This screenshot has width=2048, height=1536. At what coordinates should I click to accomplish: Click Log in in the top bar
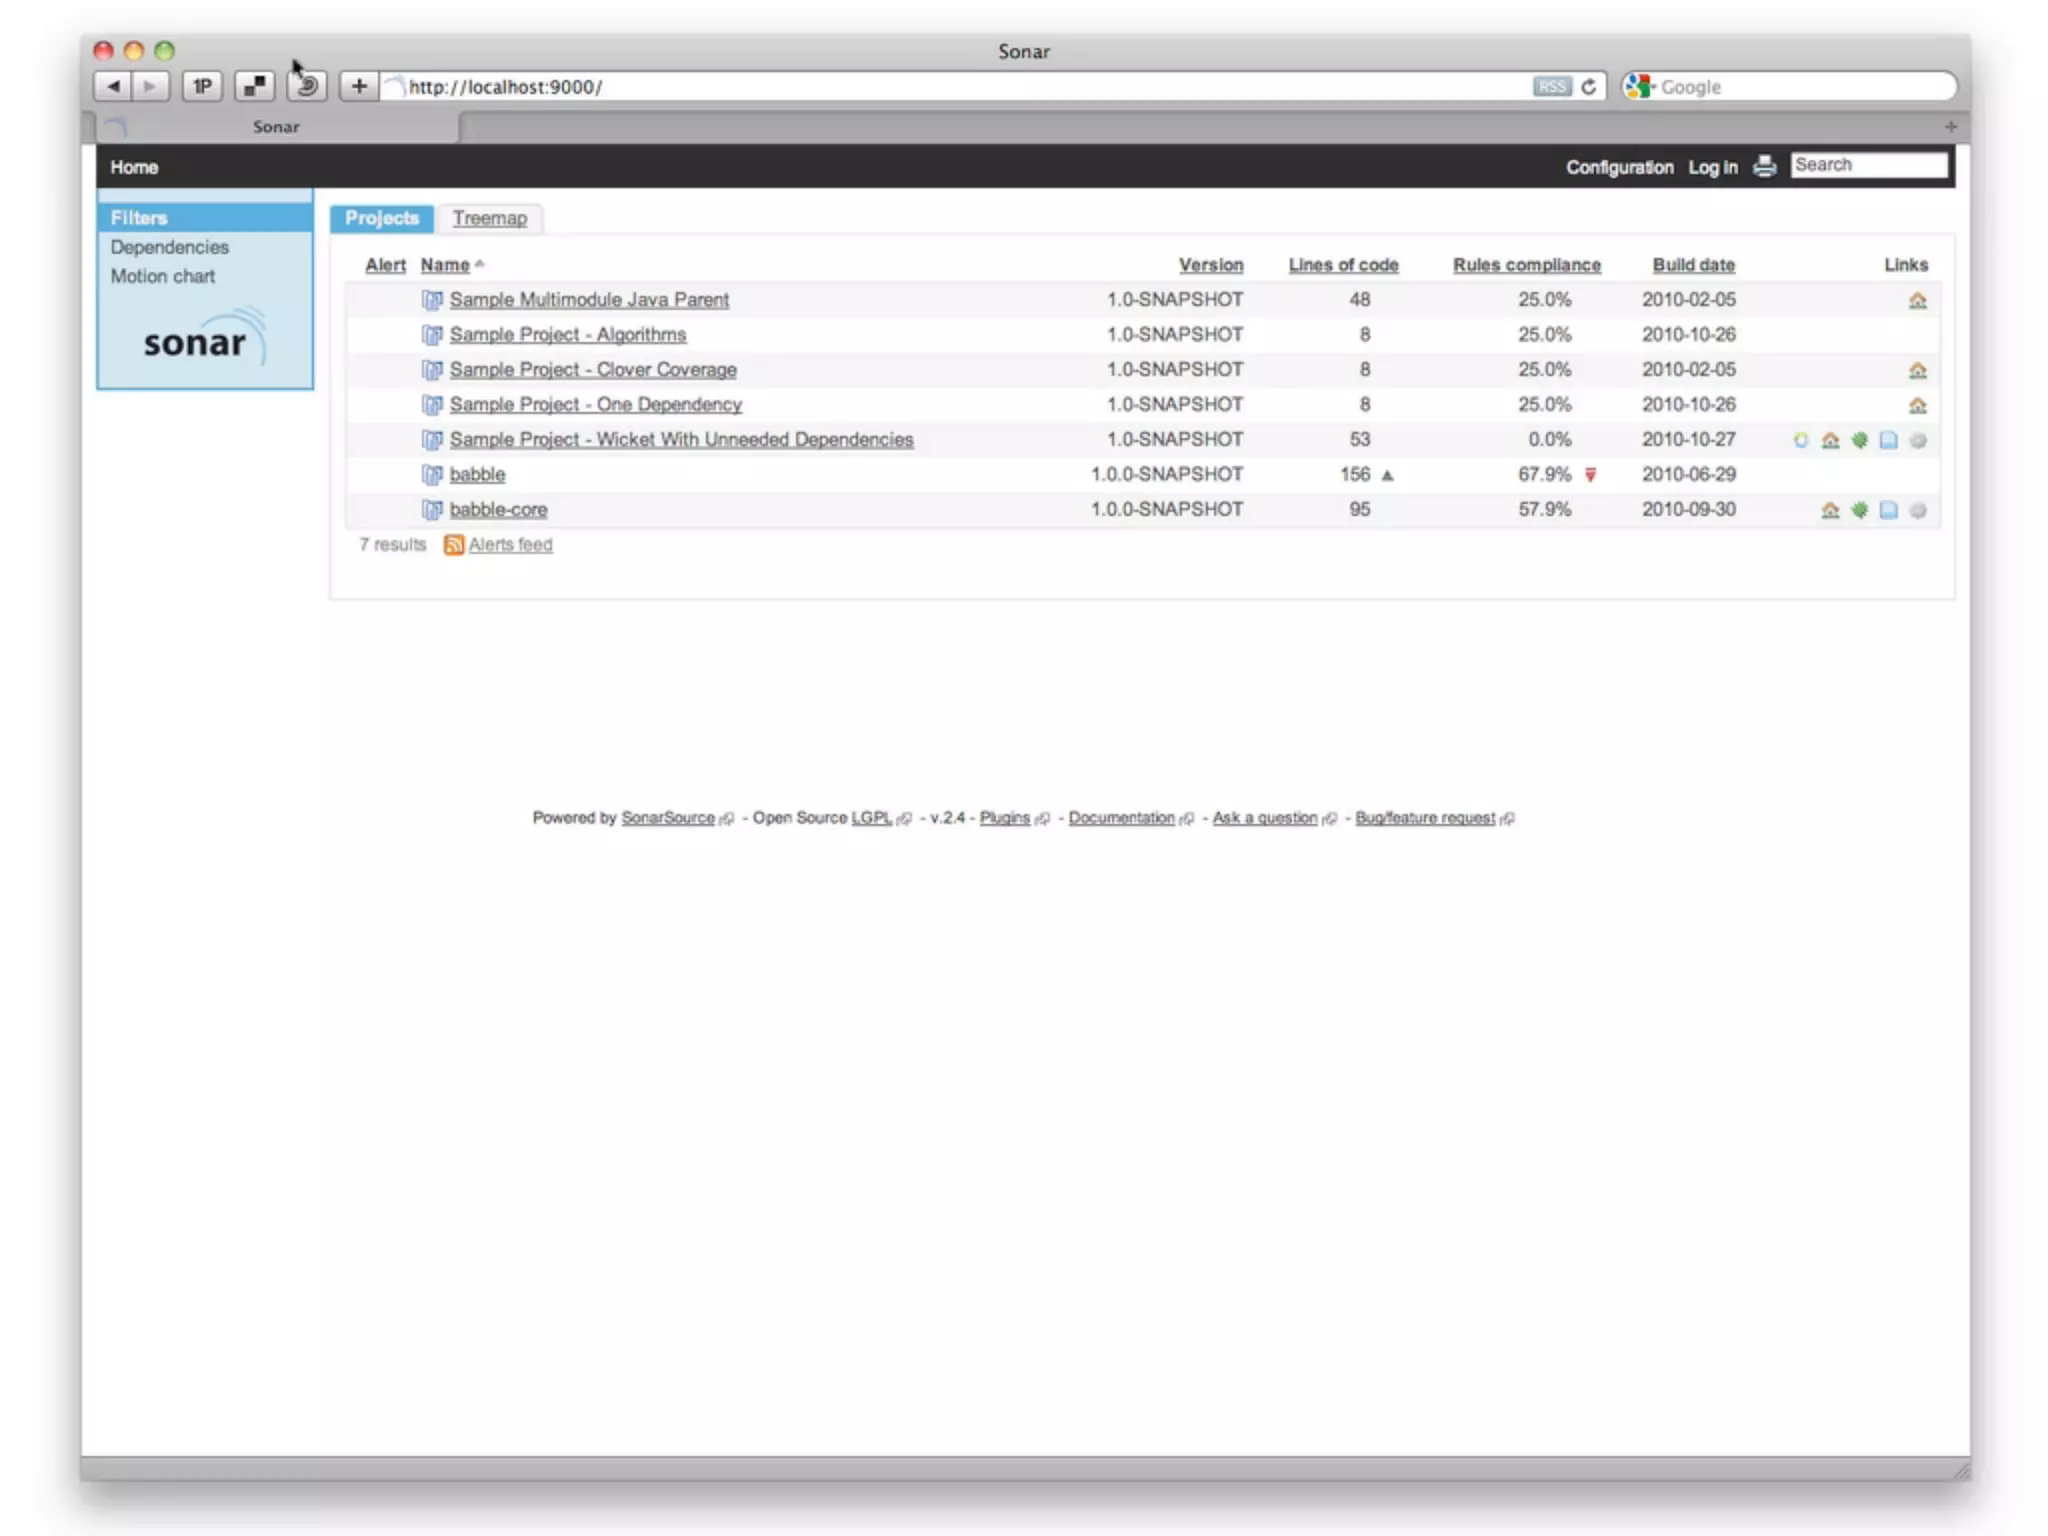pos(1712,167)
